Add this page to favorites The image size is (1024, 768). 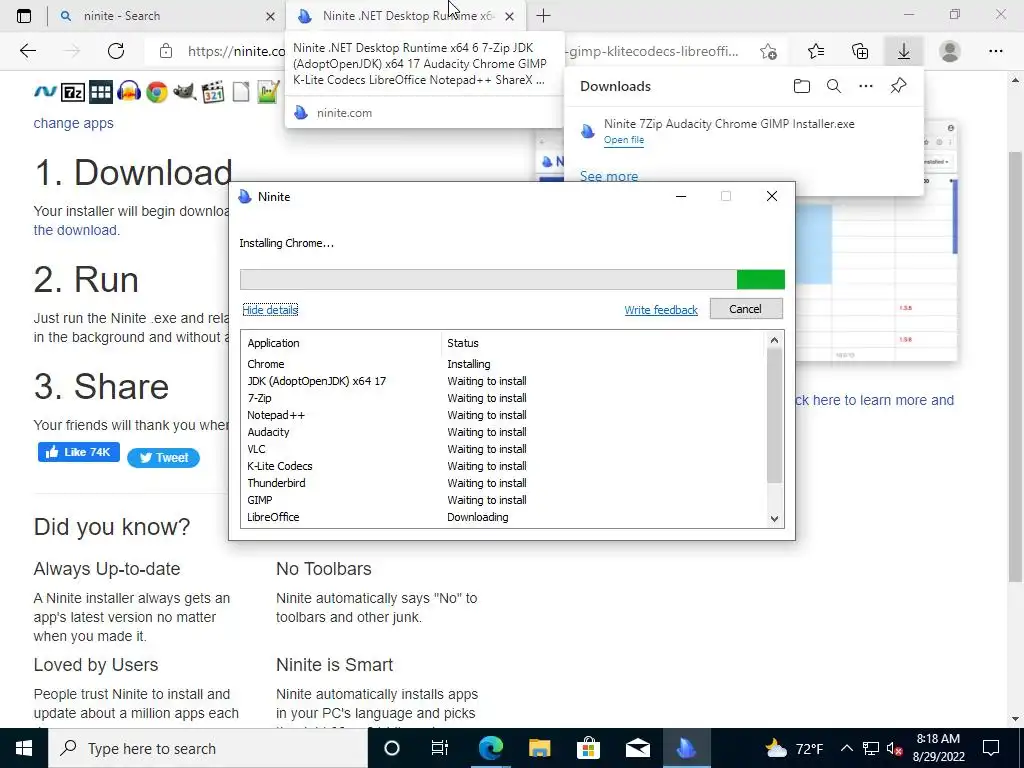[x=769, y=51]
